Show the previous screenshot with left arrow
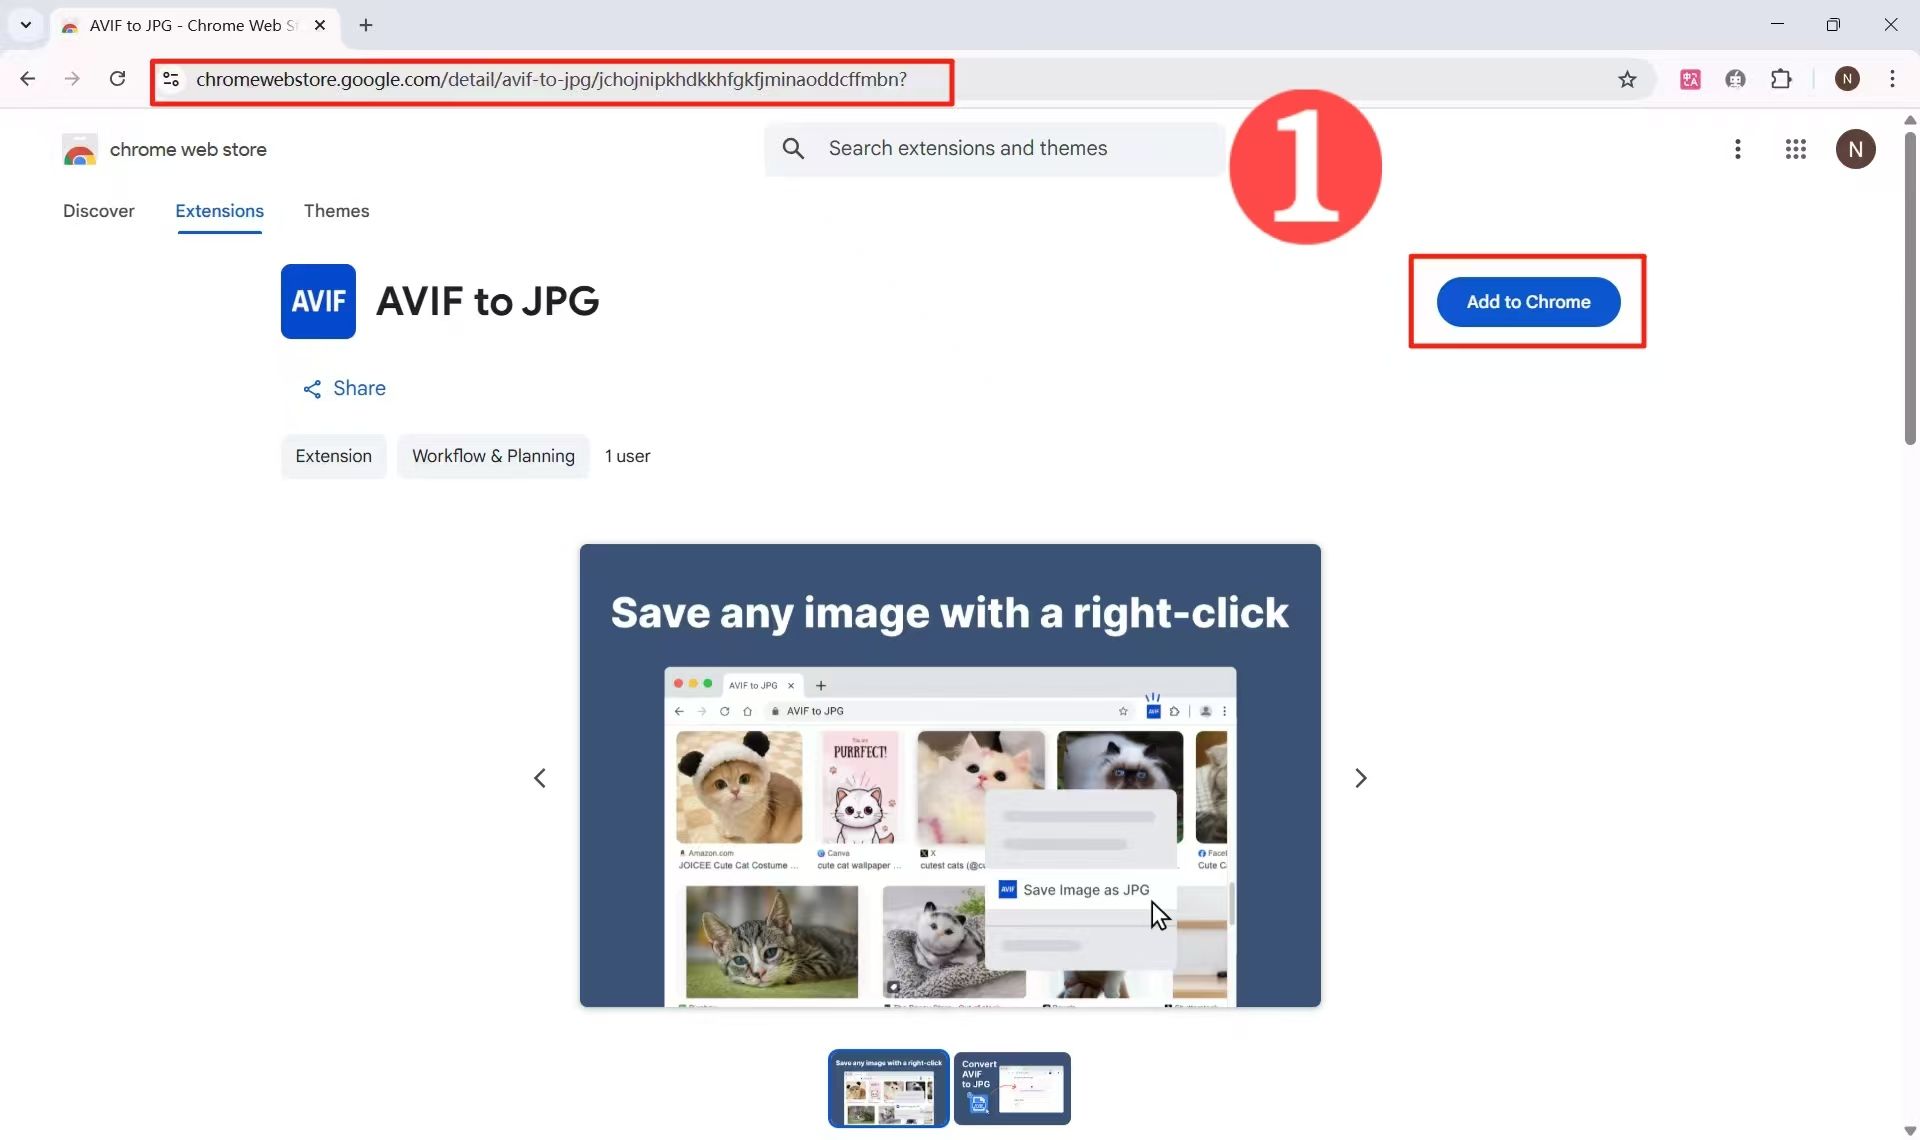This screenshot has width=1920, height=1140. click(x=540, y=778)
